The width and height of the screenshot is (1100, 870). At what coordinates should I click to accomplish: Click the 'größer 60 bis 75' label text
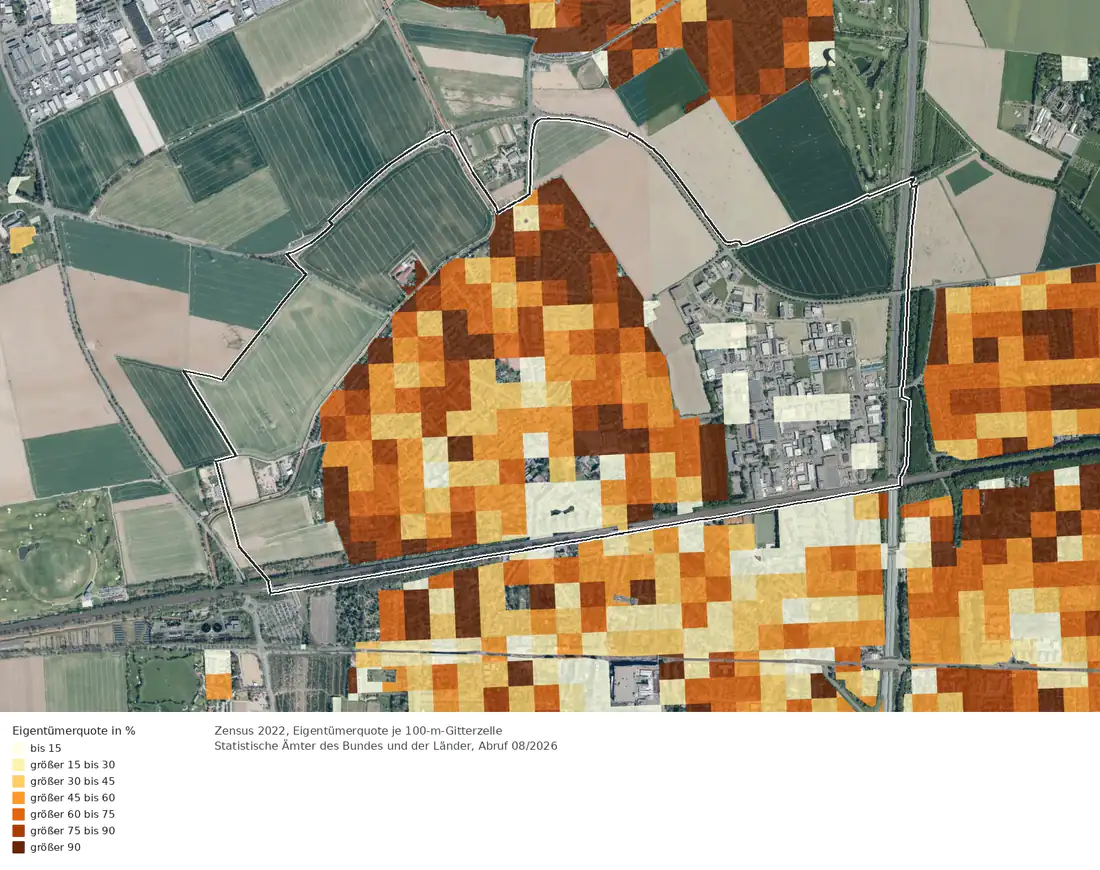(72, 814)
